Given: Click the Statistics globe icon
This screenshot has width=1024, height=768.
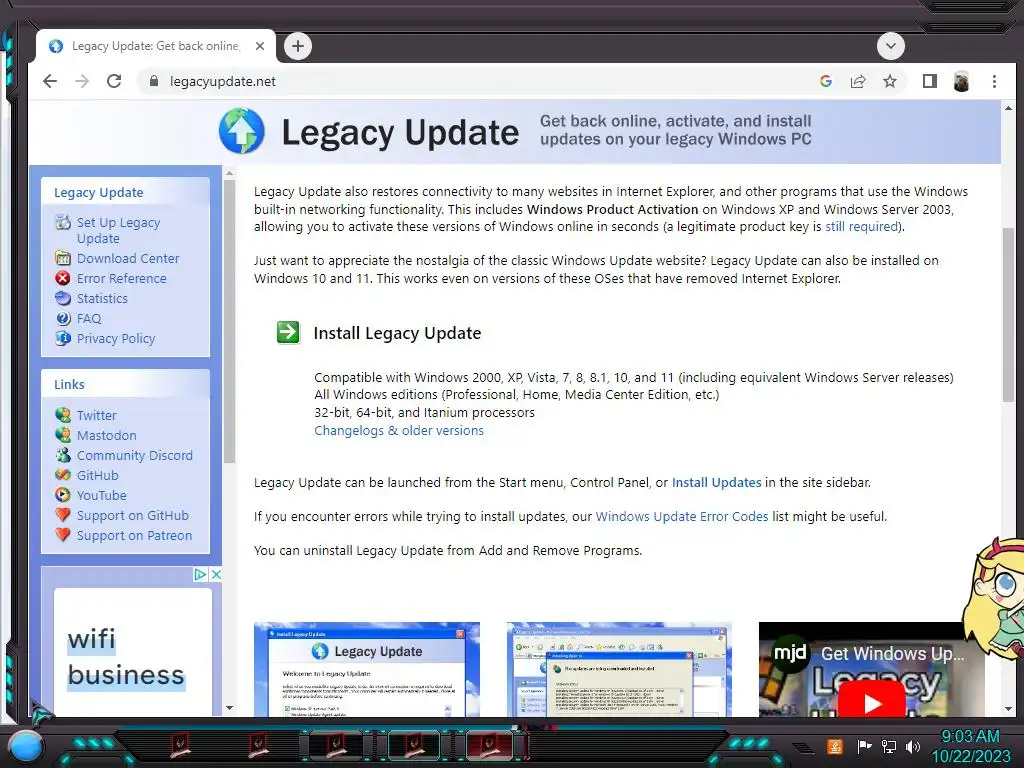Looking at the screenshot, I should click(x=63, y=298).
